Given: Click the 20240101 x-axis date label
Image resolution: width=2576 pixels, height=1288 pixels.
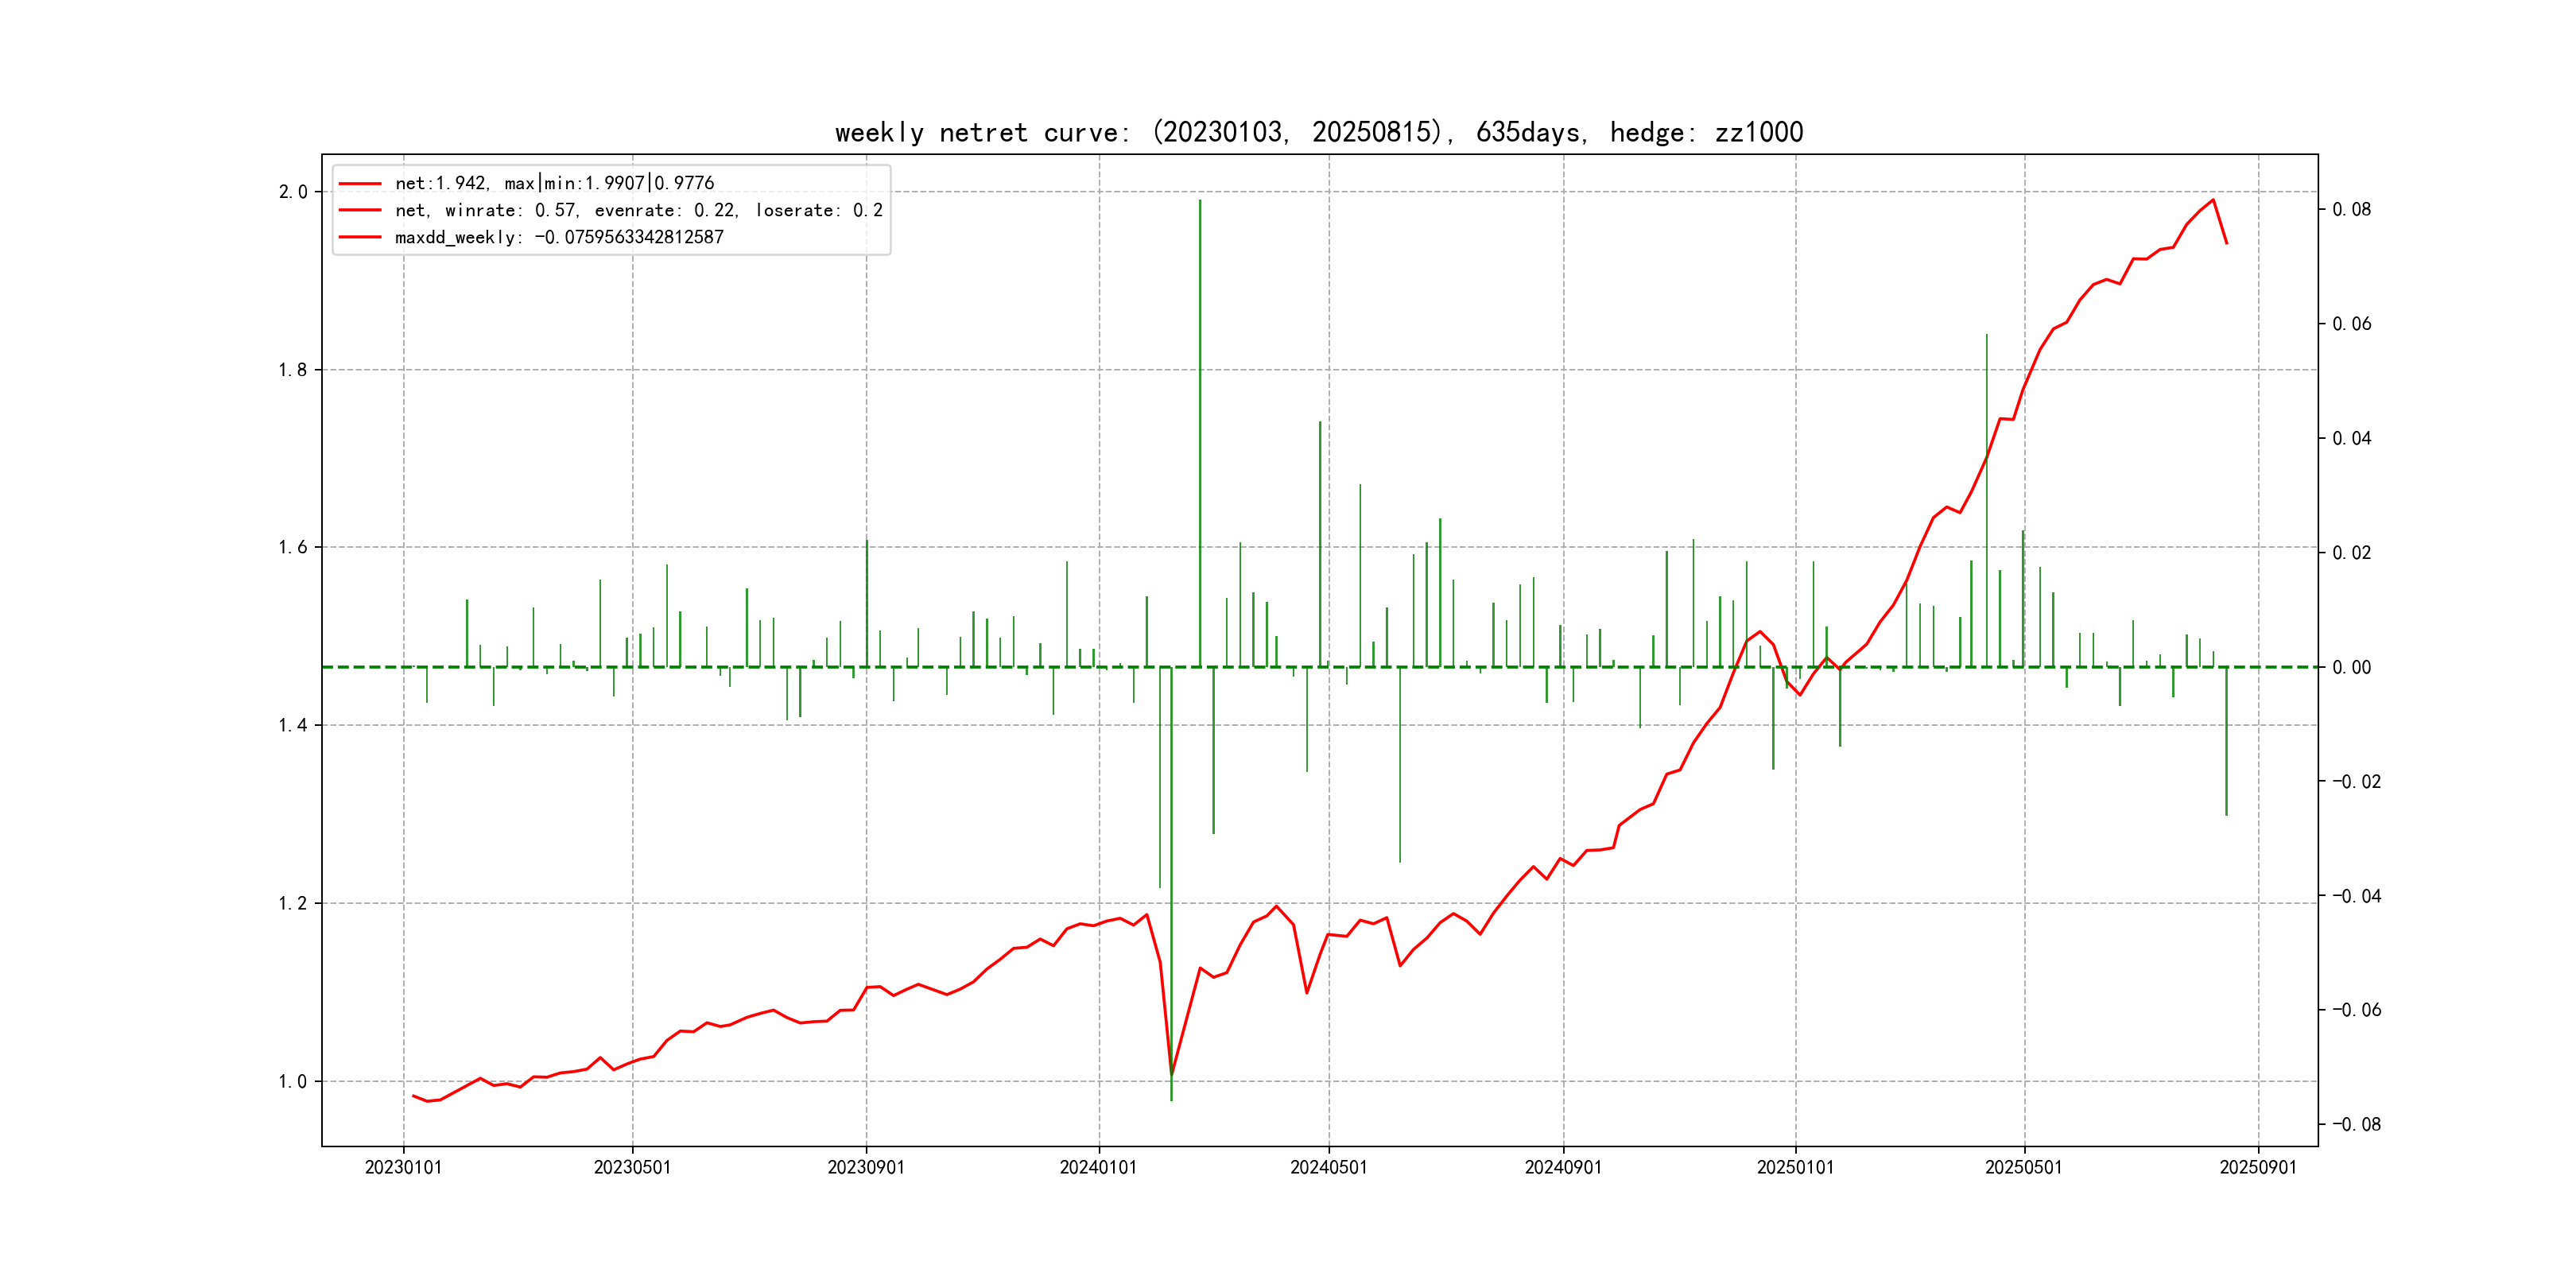Looking at the screenshot, I should tap(1098, 1167).
